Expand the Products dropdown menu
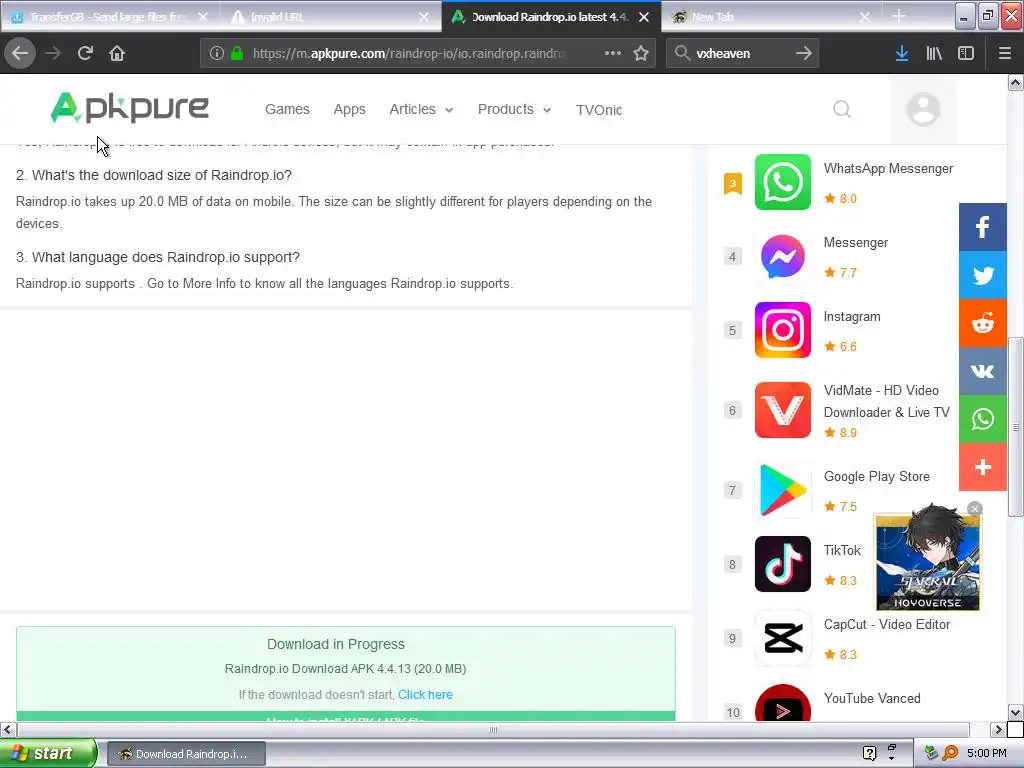Viewport: 1024px width, 768px height. click(514, 109)
